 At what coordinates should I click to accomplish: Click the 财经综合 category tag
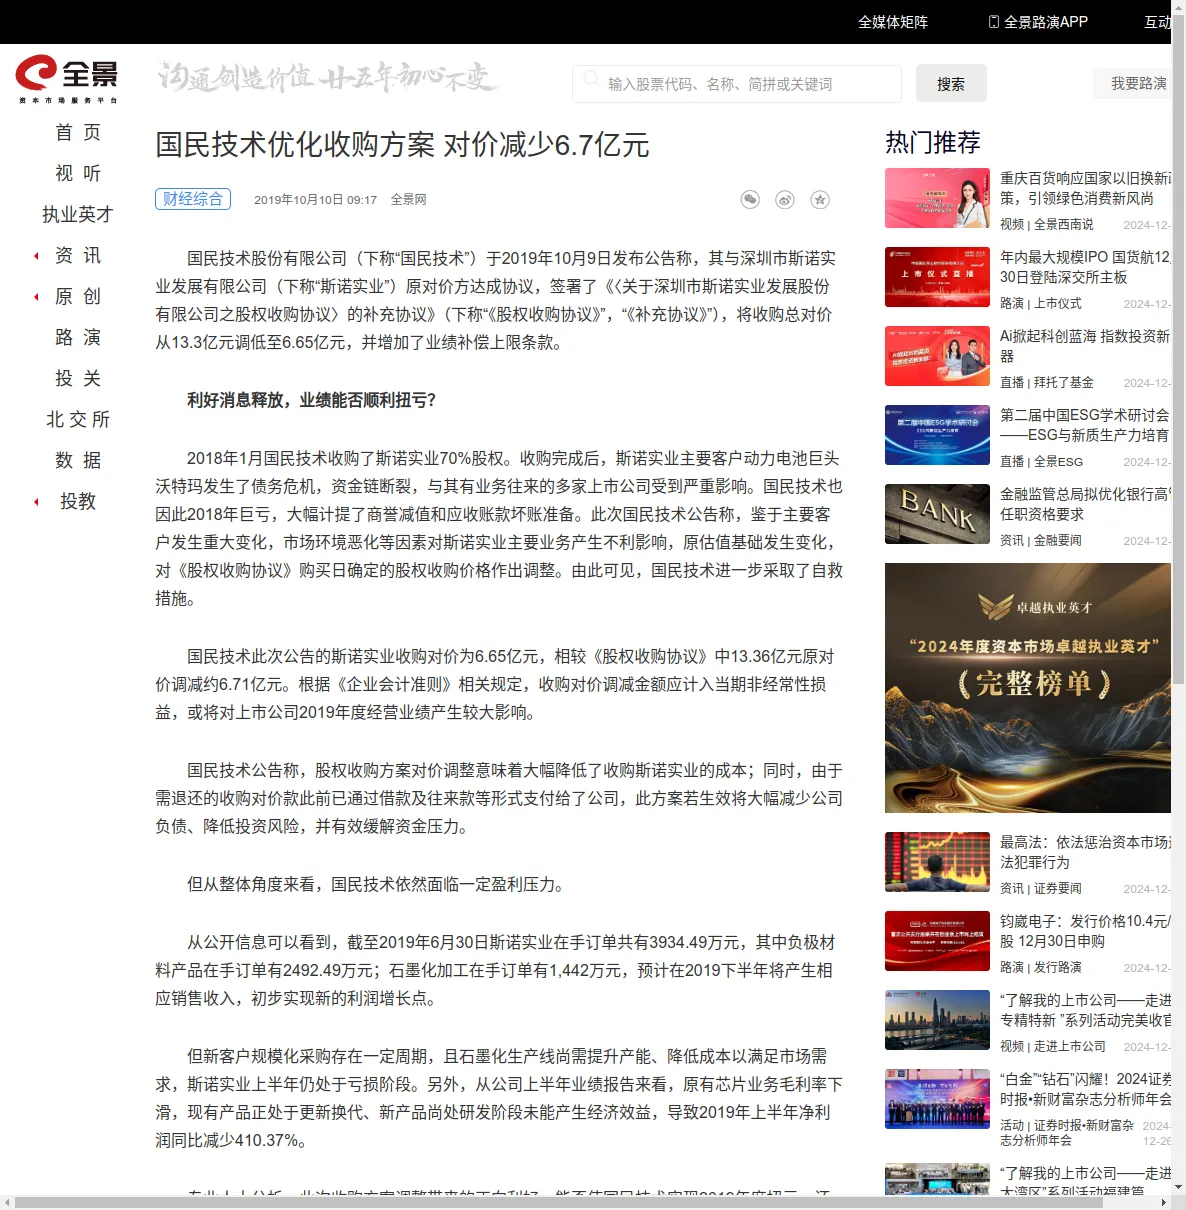pos(193,199)
